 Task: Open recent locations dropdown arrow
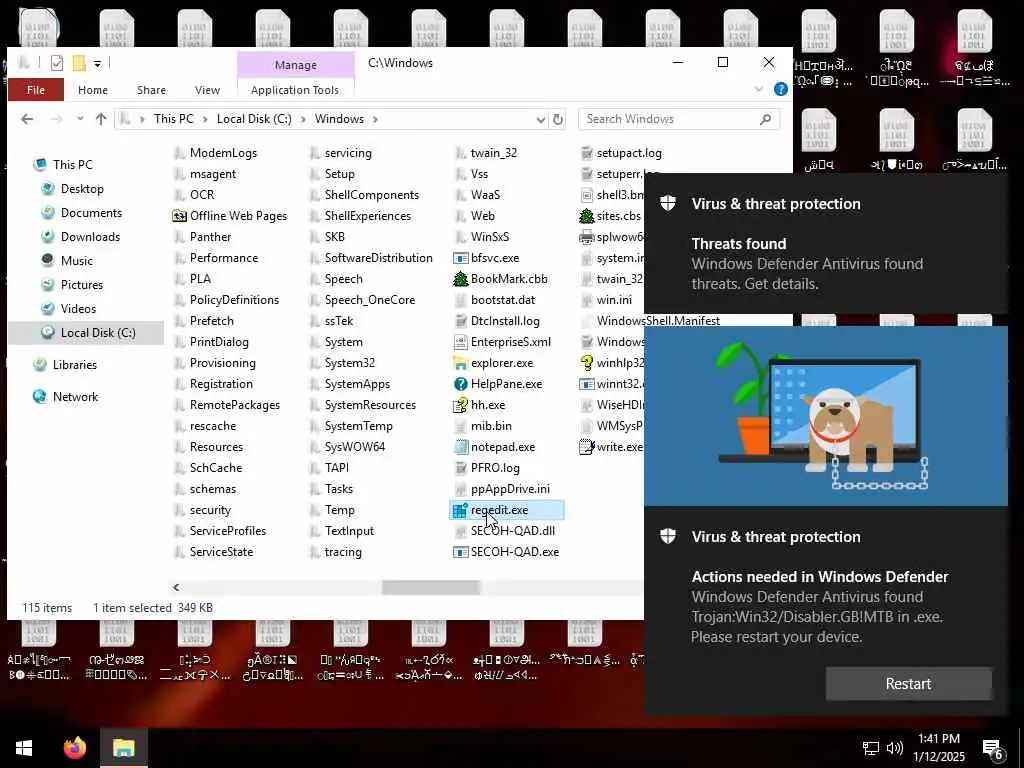[x=80, y=119]
